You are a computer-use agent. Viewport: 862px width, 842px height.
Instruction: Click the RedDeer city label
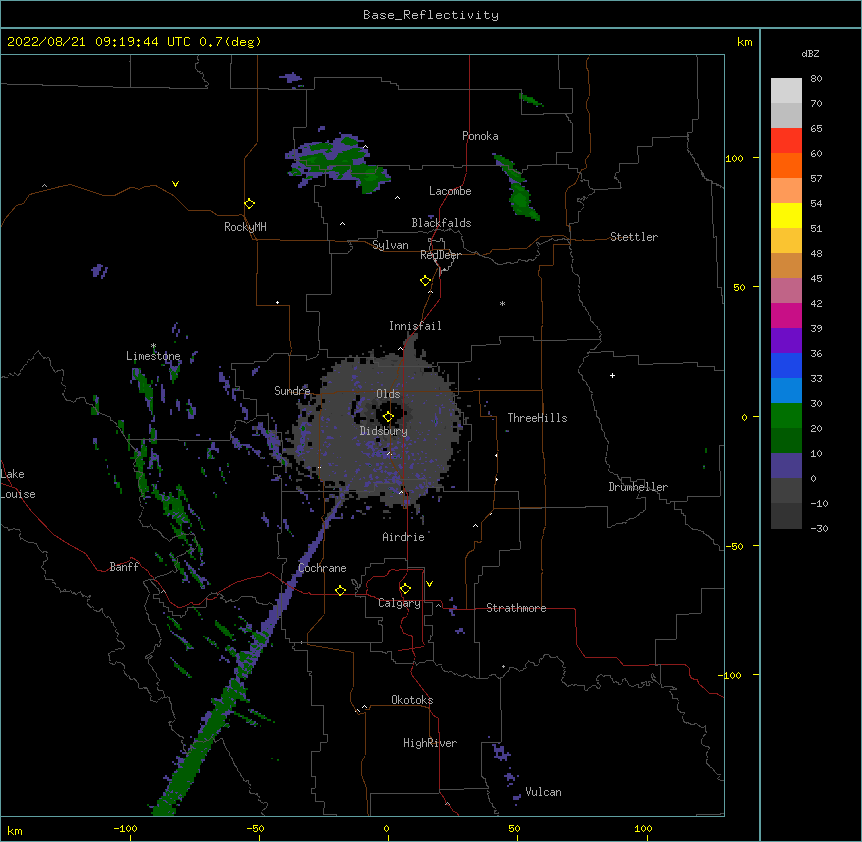pyautogui.click(x=440, y=255)
